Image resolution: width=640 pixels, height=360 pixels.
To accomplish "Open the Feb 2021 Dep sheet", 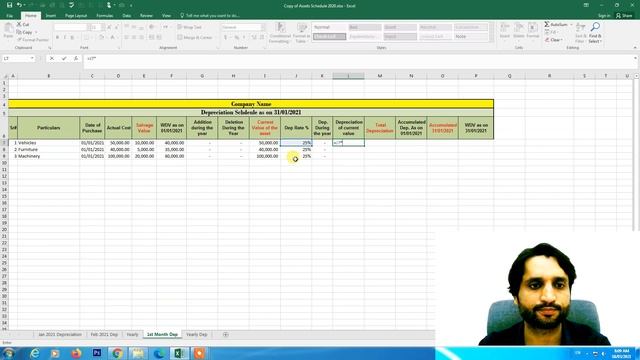I will (104, 334).
